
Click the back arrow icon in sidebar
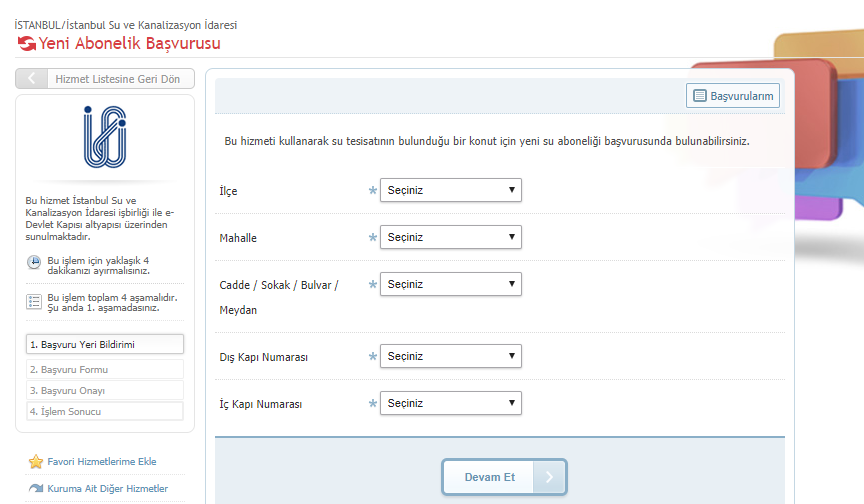(x=32, y=79)
